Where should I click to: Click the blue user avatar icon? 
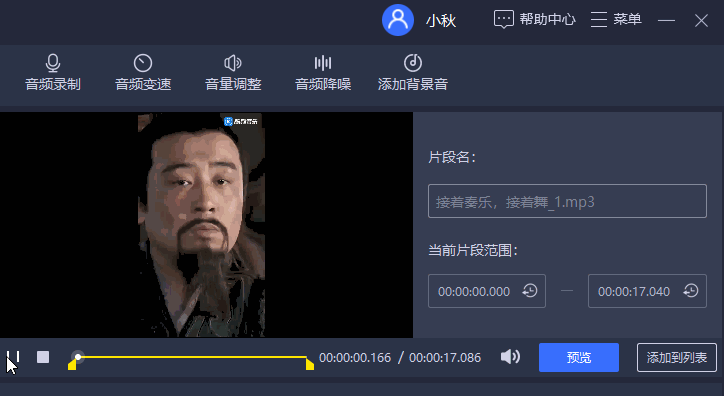[x=398, y=20]
